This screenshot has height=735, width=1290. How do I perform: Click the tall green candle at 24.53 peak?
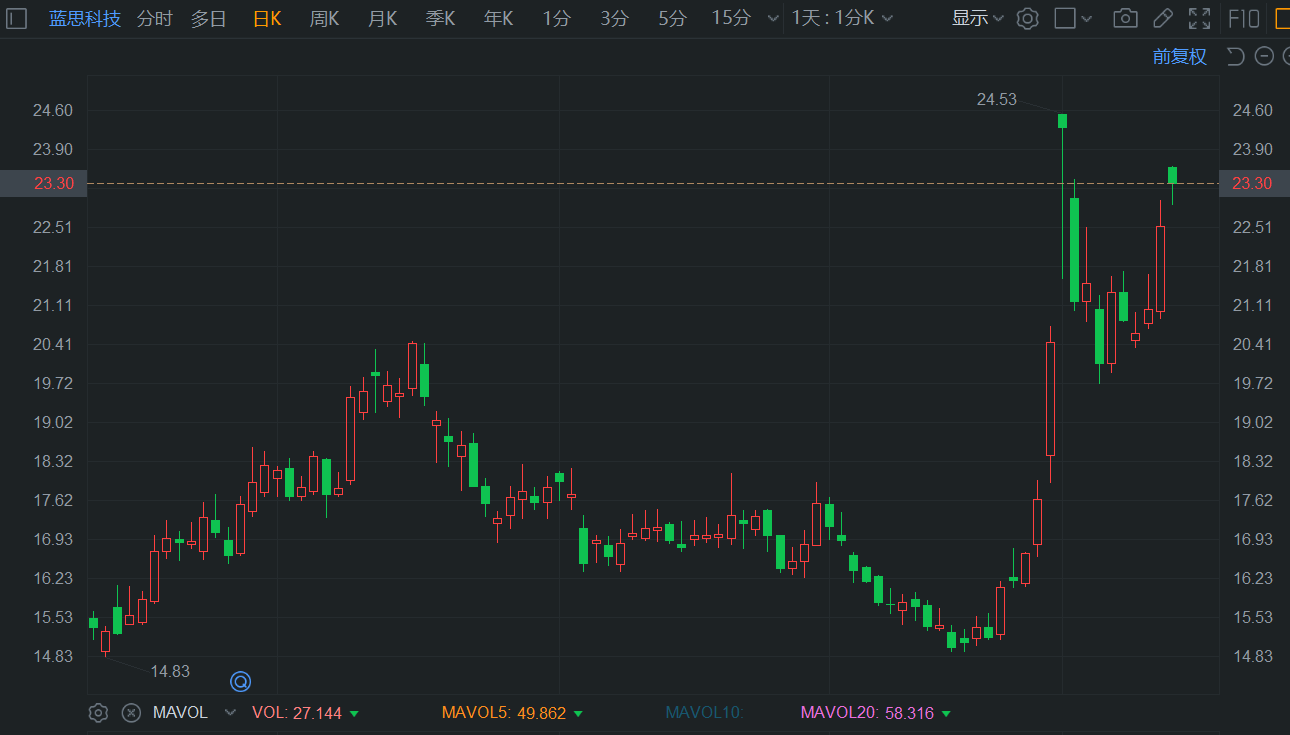[1062, 121]
